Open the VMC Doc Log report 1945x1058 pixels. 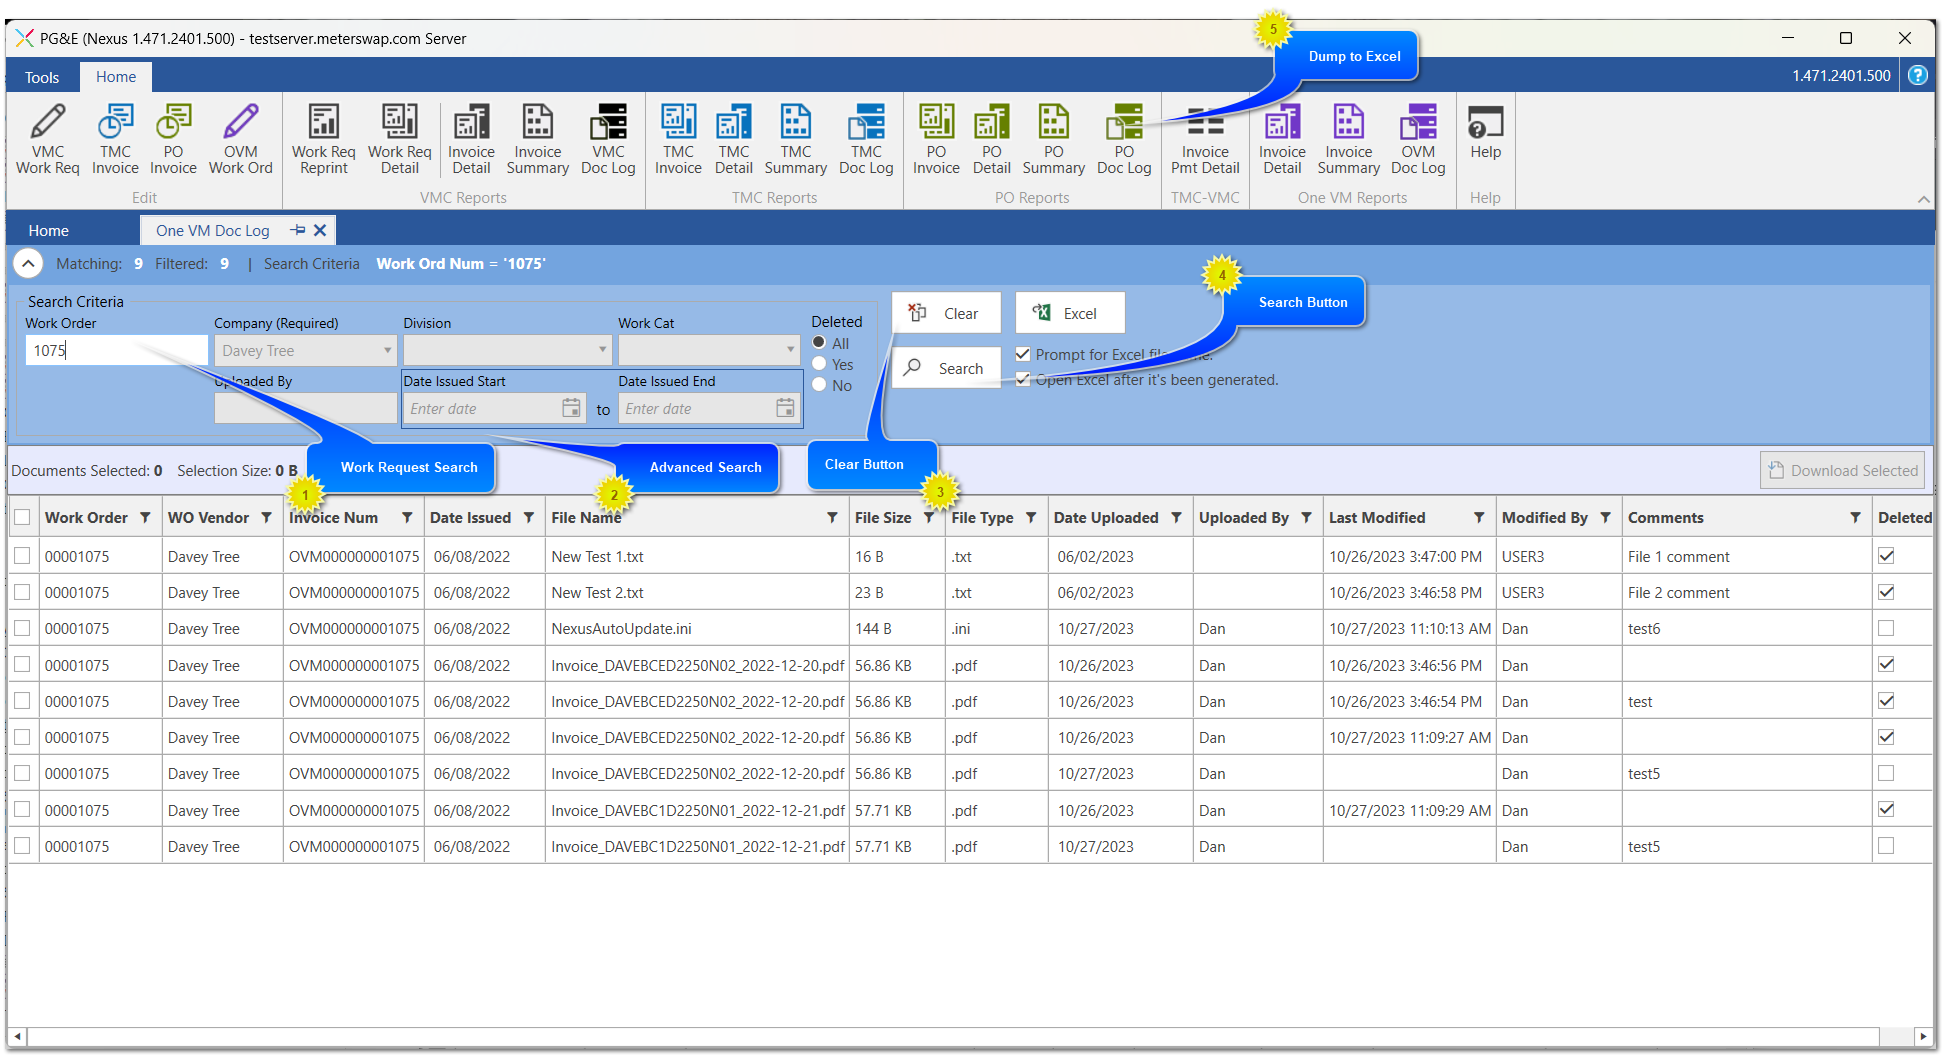(608, 139)
